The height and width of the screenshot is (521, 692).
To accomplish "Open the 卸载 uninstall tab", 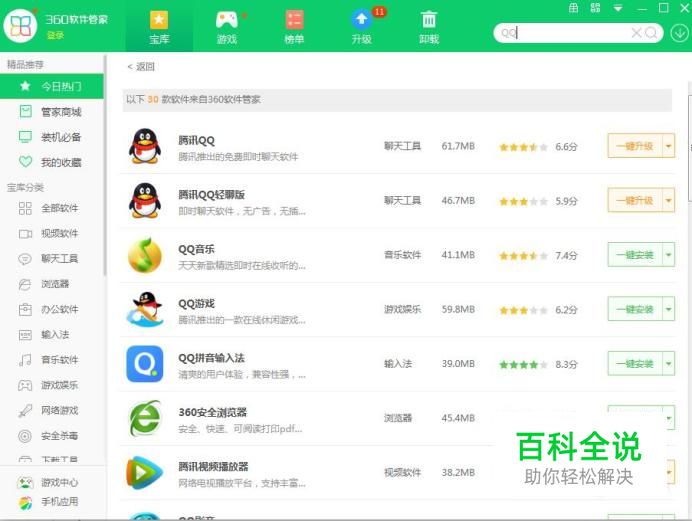I will click(429, 27).
